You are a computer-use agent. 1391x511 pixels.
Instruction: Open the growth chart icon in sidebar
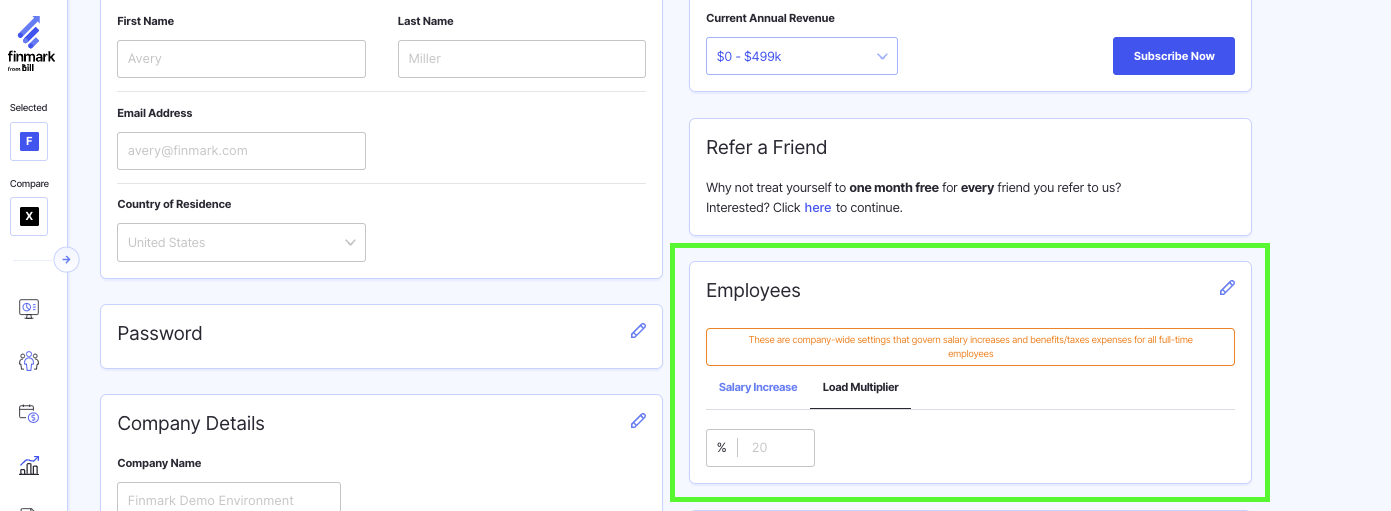29,465
